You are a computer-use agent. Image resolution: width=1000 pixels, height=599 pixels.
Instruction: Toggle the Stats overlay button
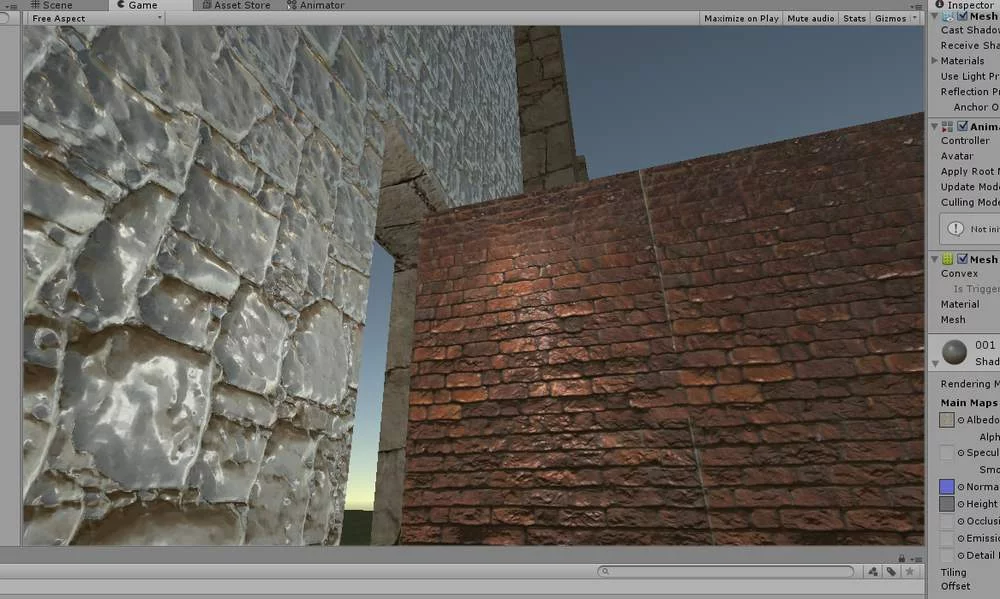[x=855, y=18]
